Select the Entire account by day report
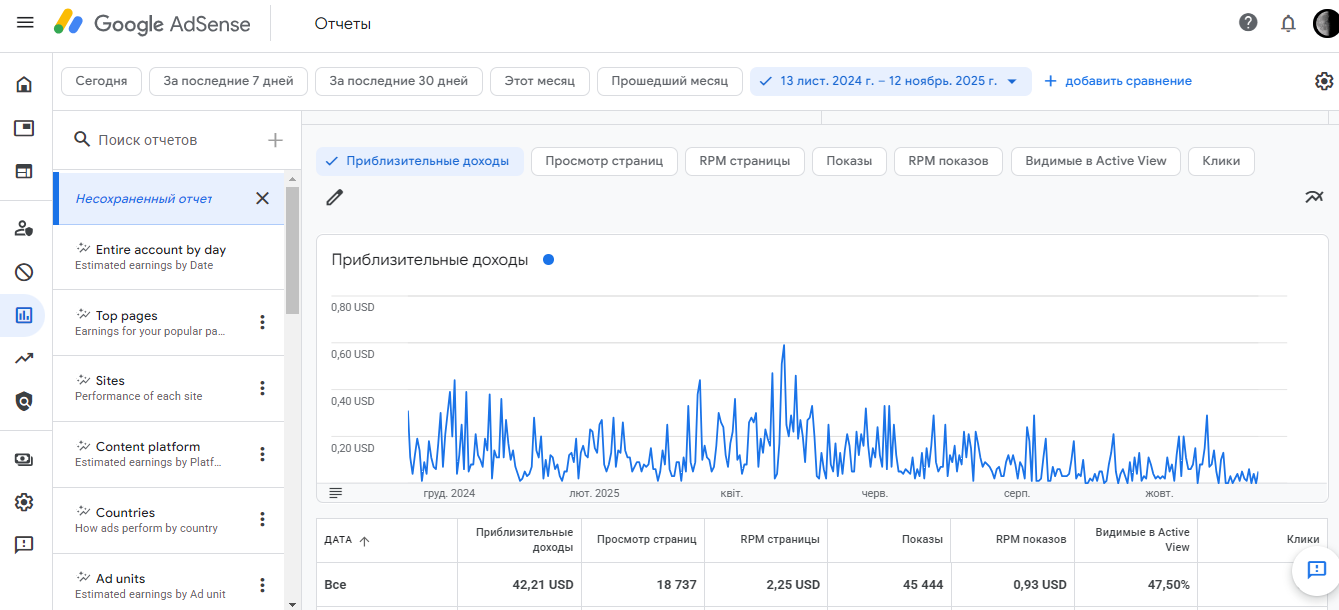The width and height of the screenshot is (1339, 610). coord(160,256)
